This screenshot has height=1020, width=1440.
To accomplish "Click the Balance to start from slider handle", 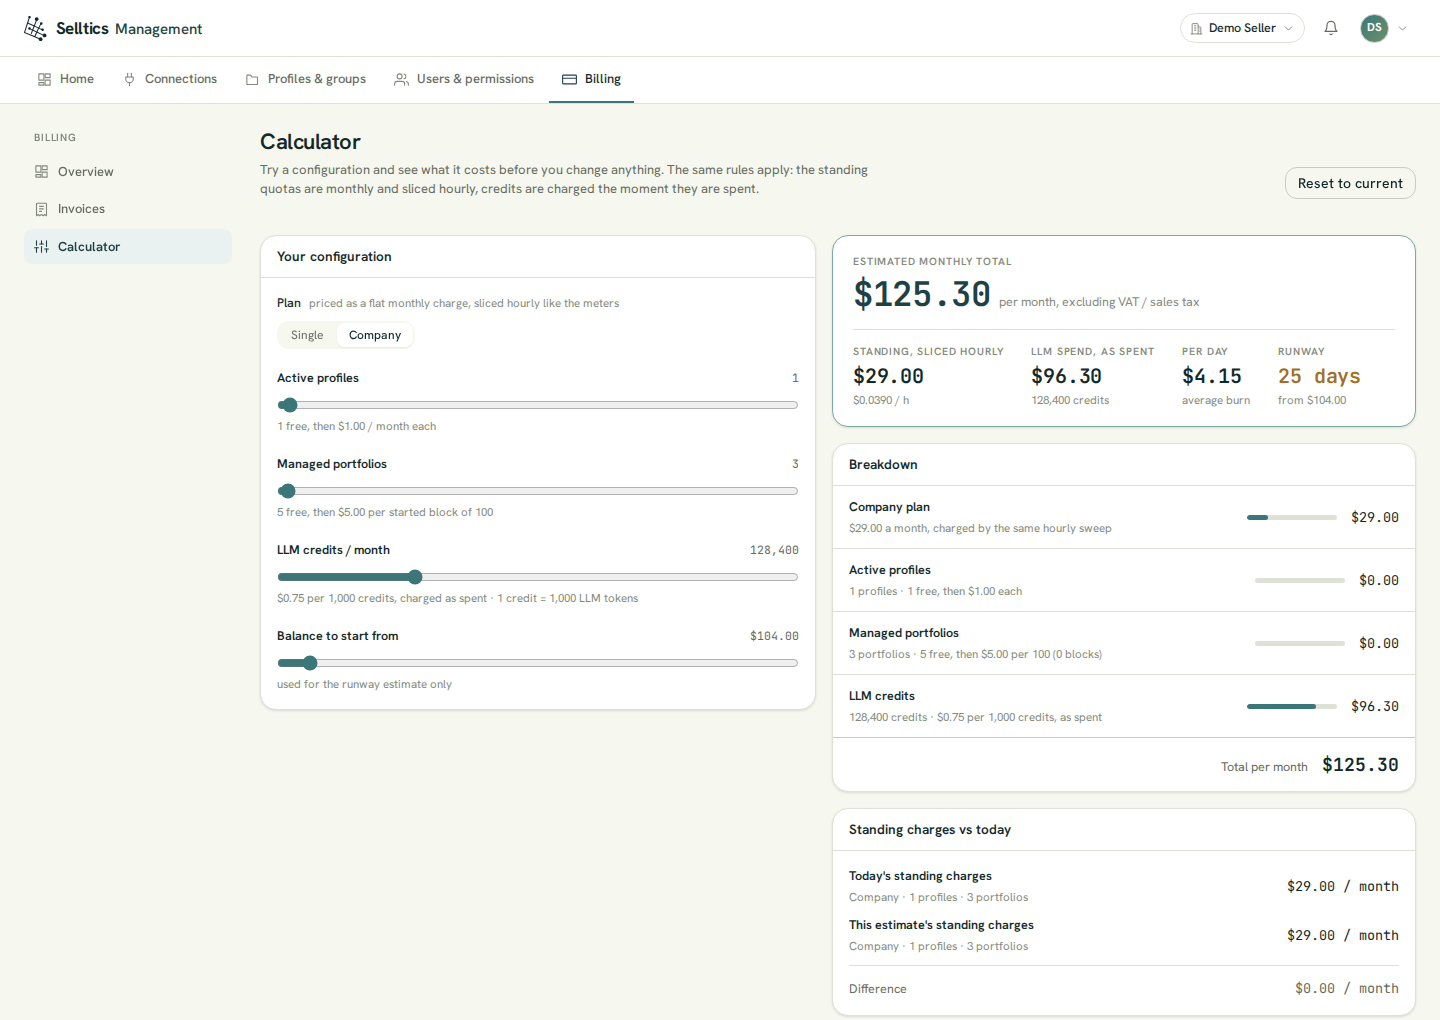I will (310, 663).
